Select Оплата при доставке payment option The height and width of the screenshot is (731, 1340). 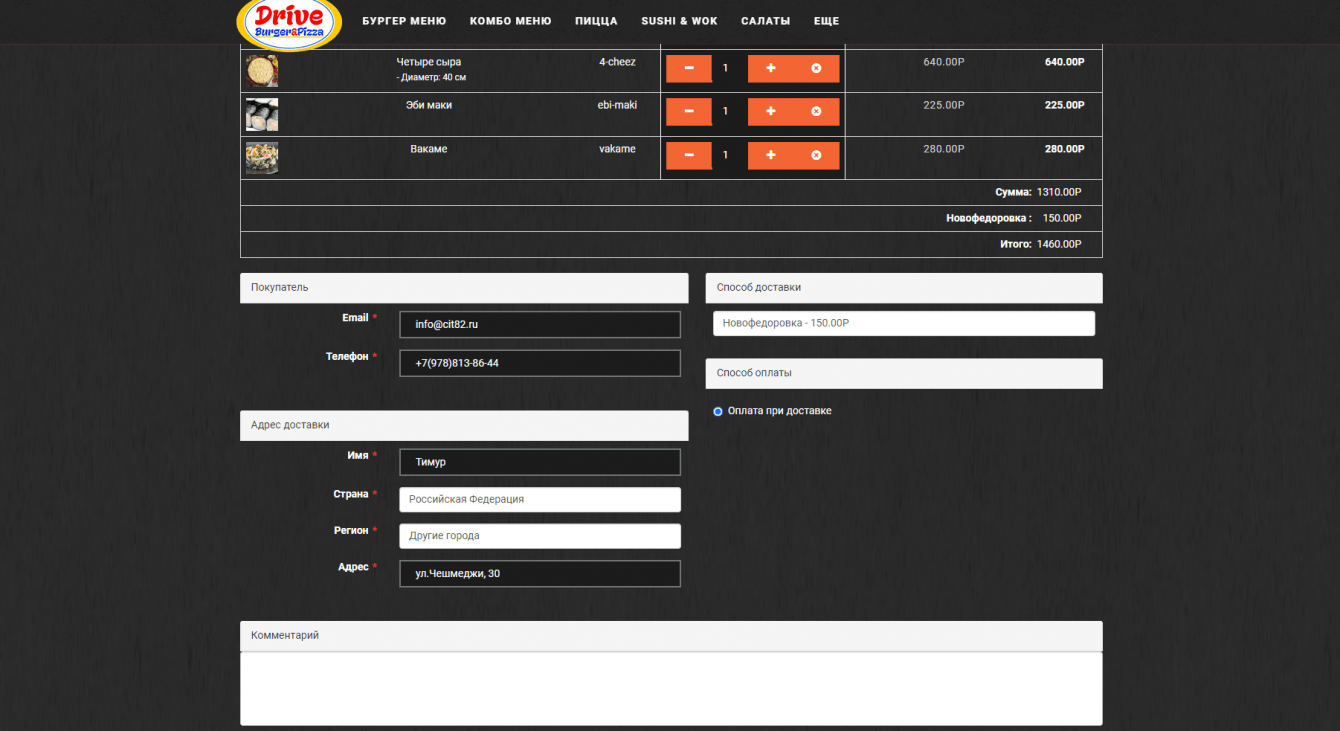point(718,411)
